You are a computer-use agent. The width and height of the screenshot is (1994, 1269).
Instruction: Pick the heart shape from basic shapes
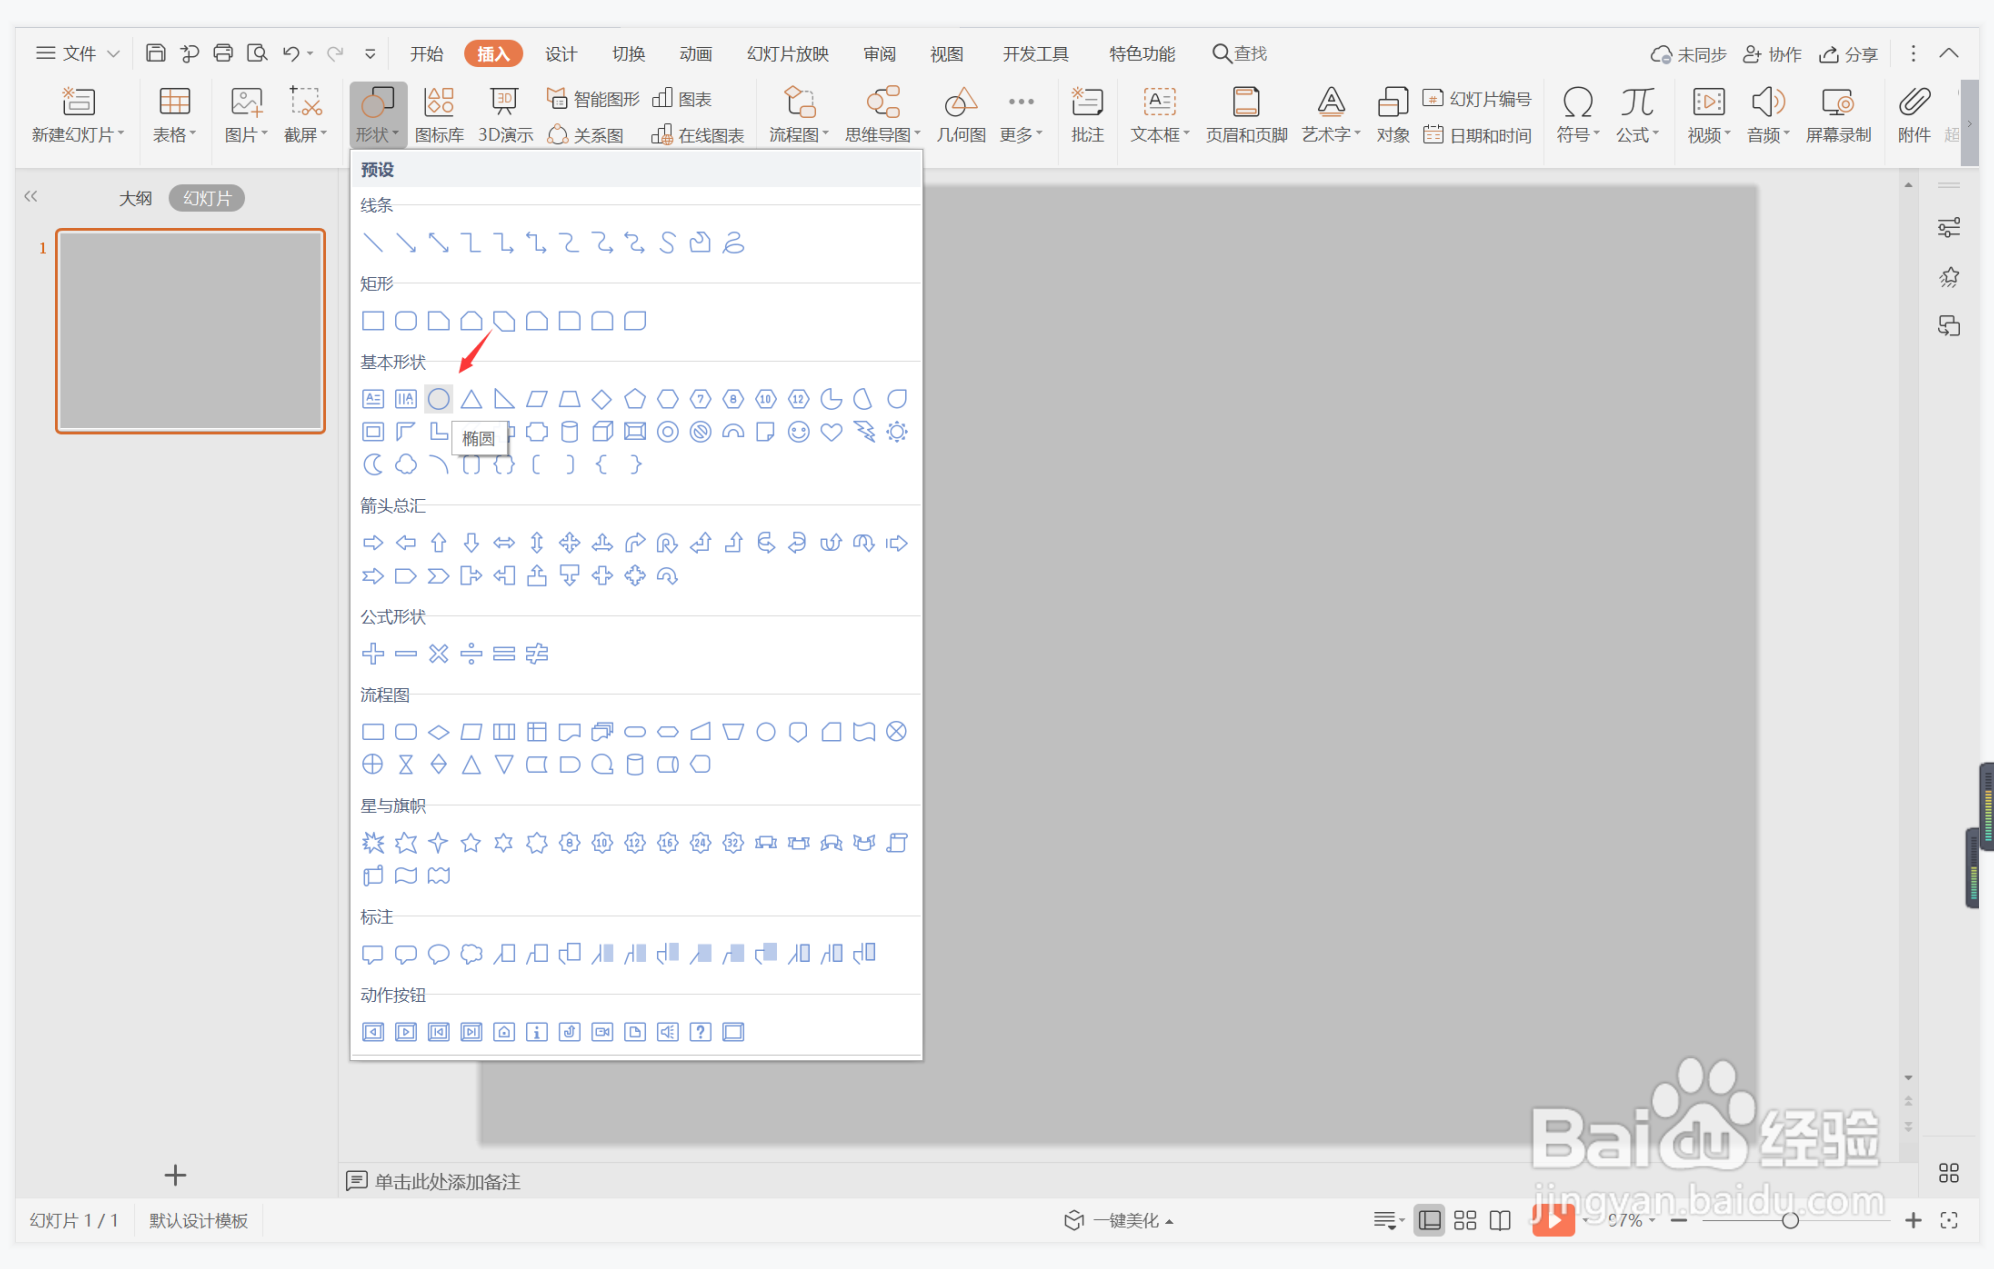point(831,432)
